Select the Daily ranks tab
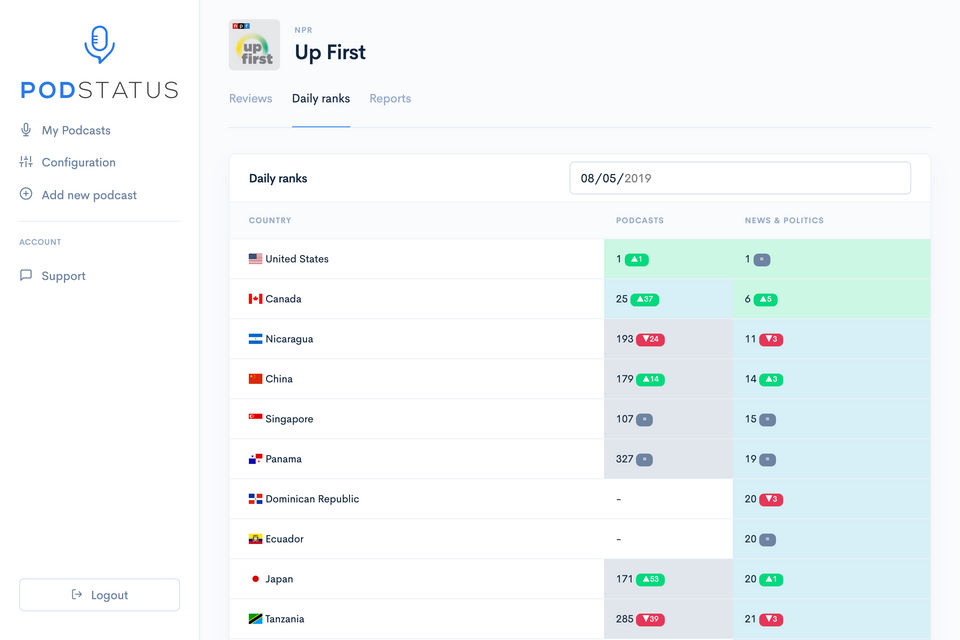The image size is (960, 640). pos(321,99)
